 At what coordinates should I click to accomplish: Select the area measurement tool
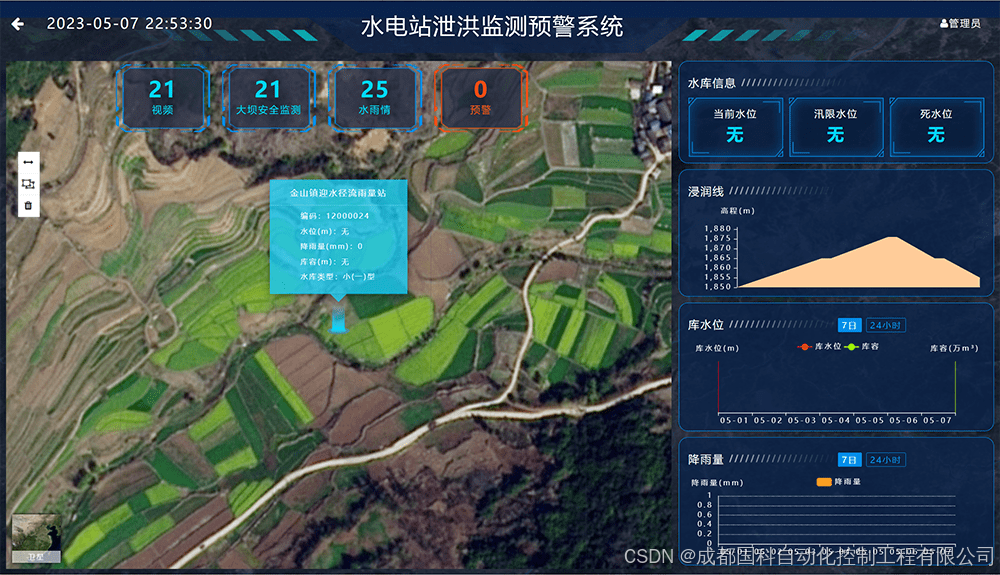click(28, 184)
